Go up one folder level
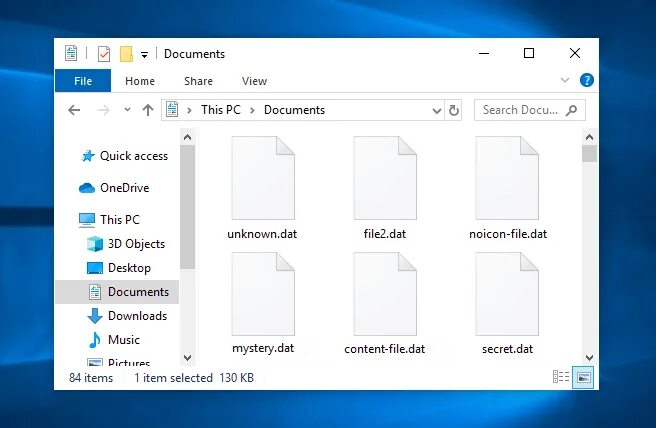 147,110
